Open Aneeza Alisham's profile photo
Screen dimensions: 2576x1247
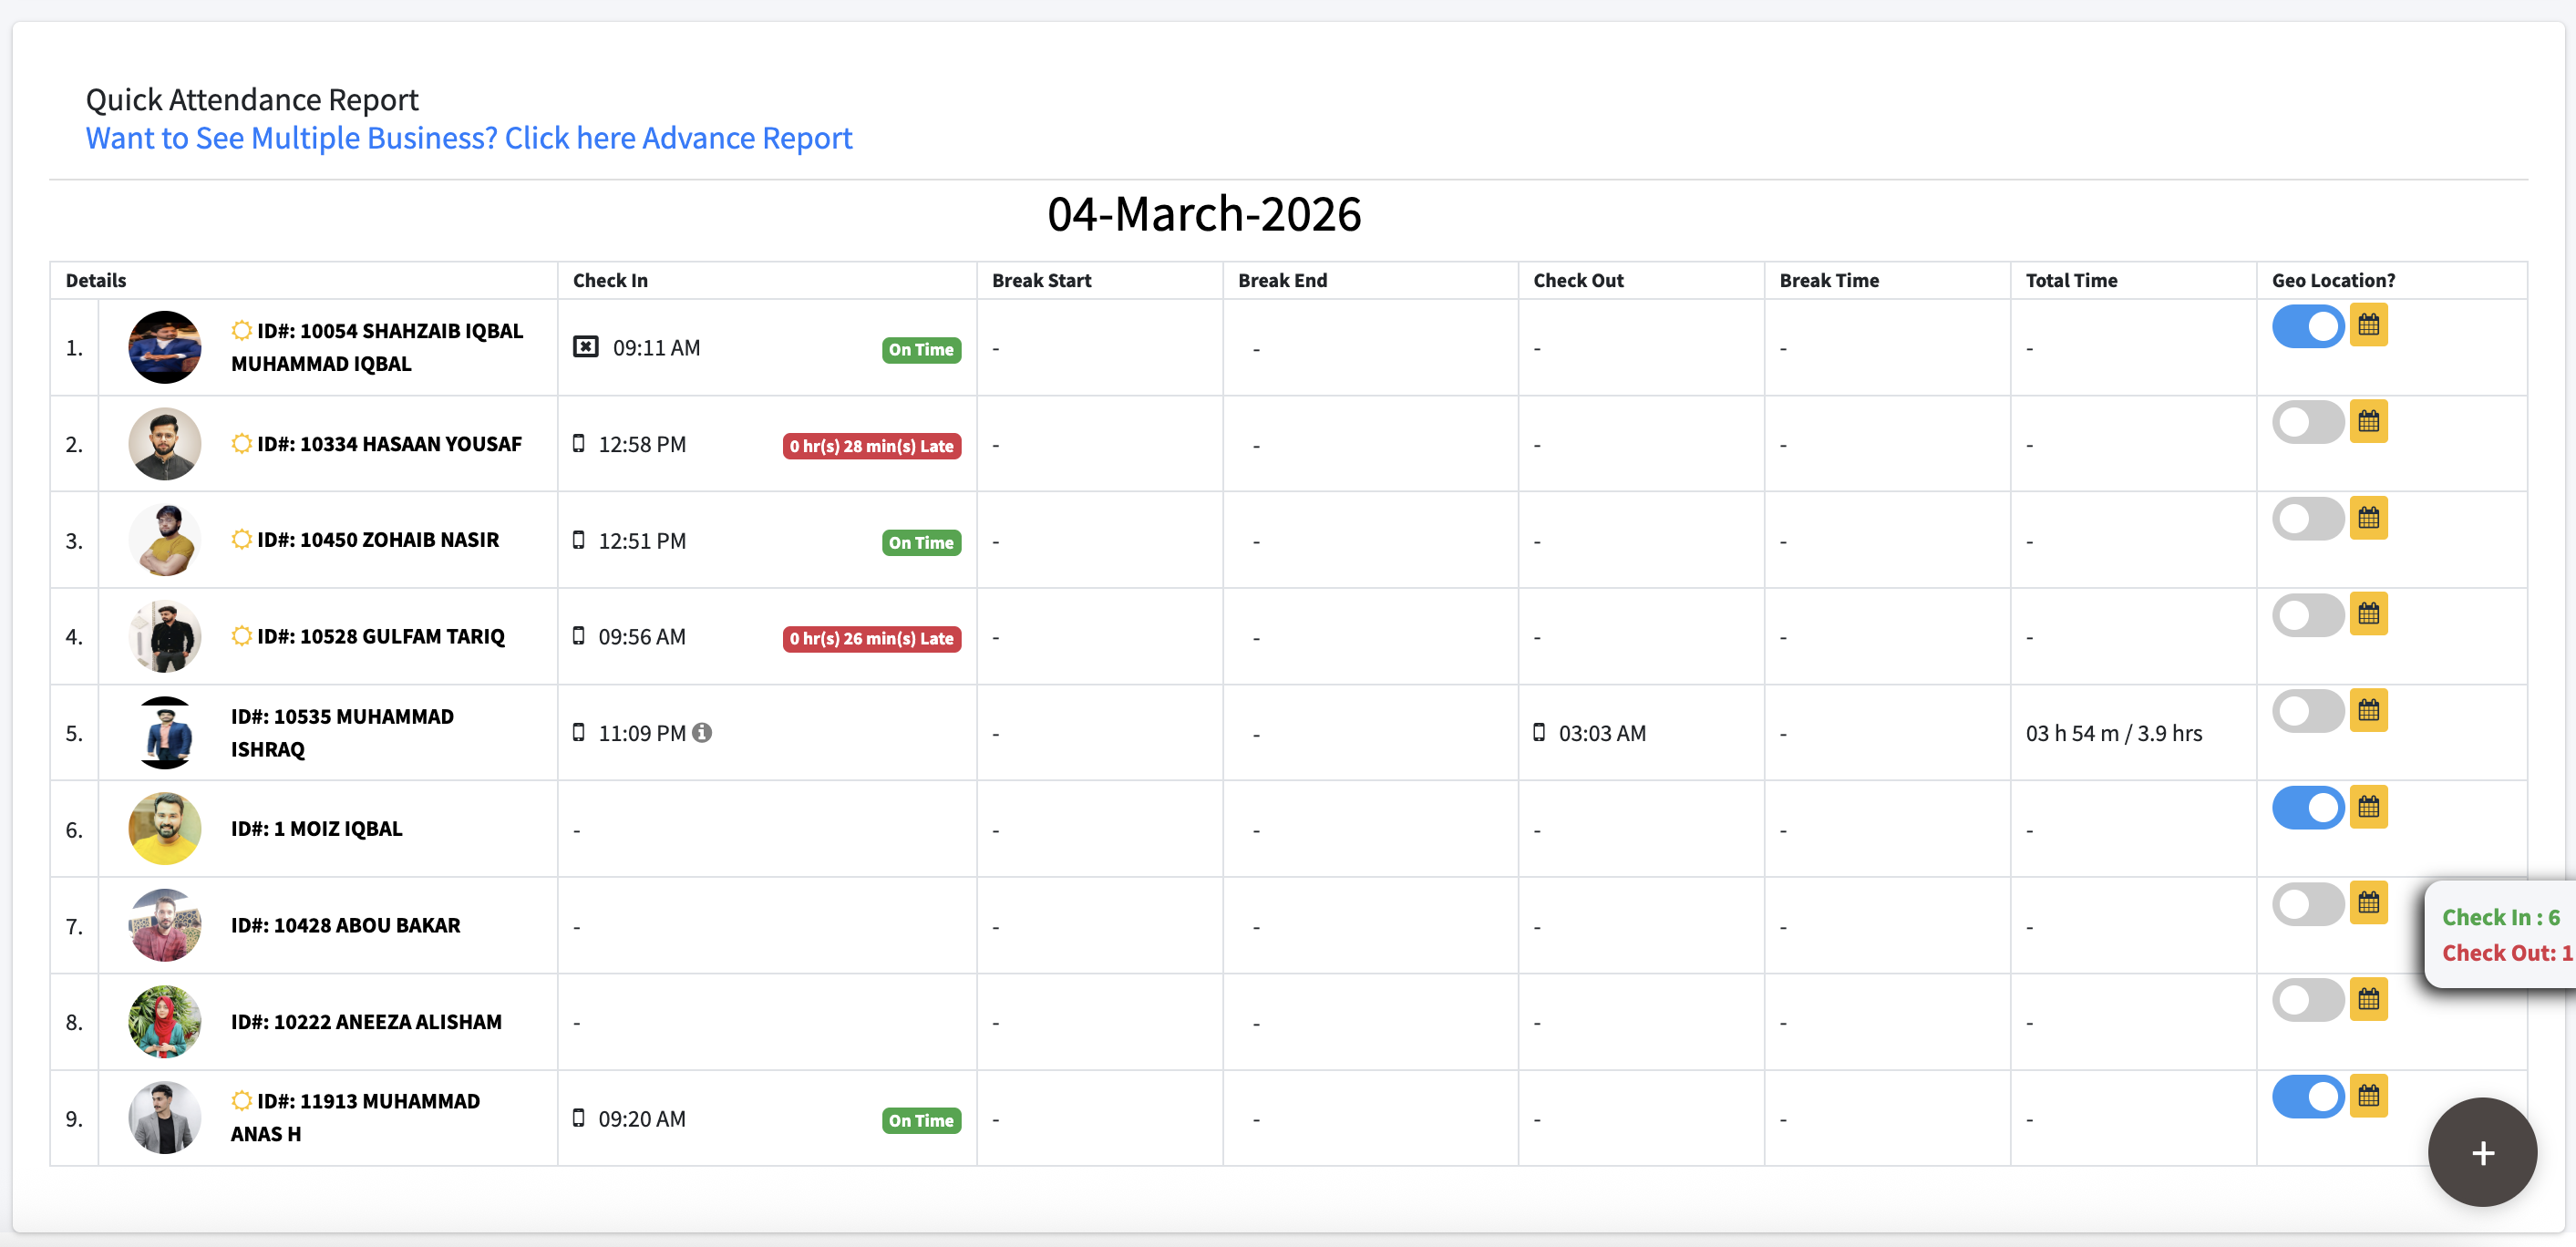pyautogui.click(x=165, y=1021)
